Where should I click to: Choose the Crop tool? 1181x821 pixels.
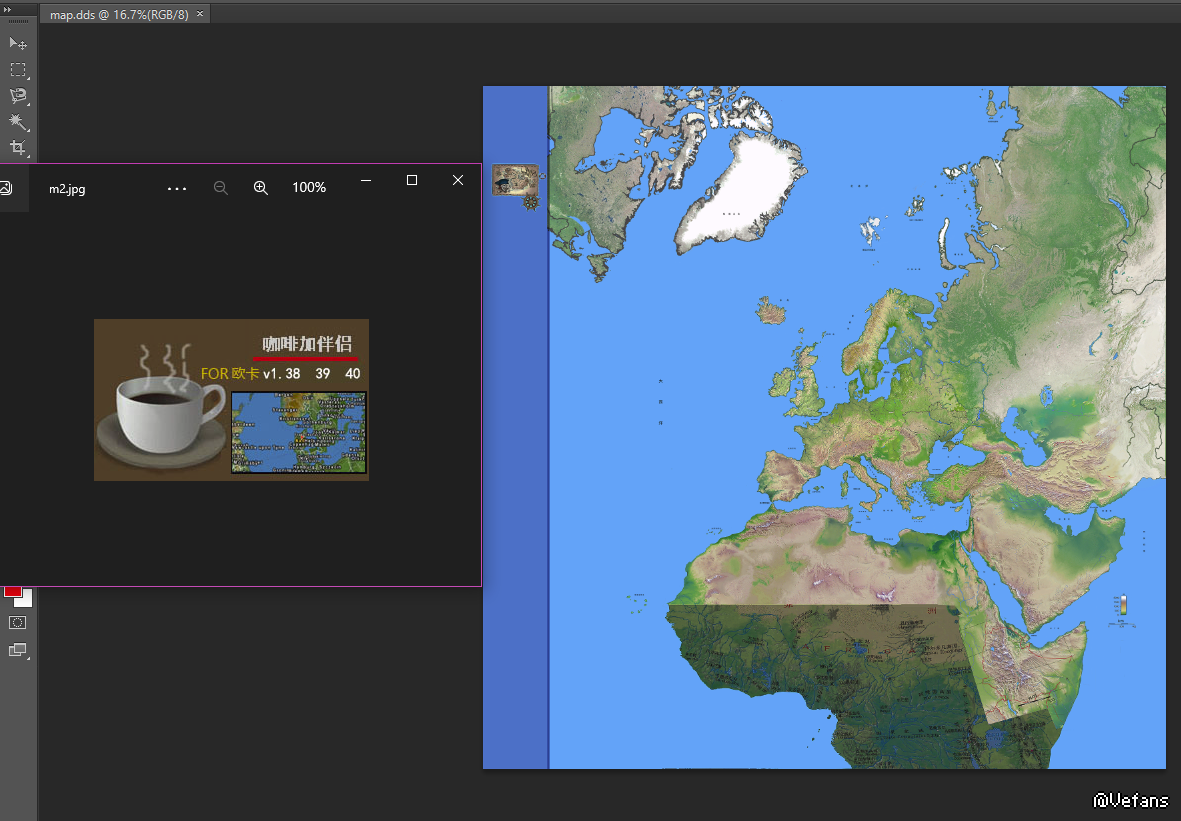(x=17, y=148)
